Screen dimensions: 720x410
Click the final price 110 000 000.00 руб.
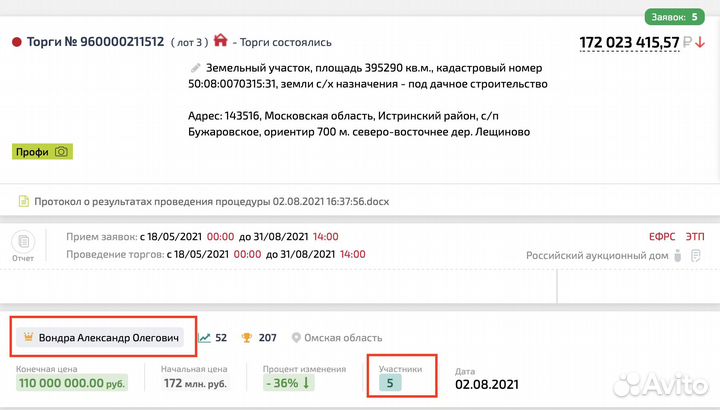pyautogui.click(x=72, y=383)
